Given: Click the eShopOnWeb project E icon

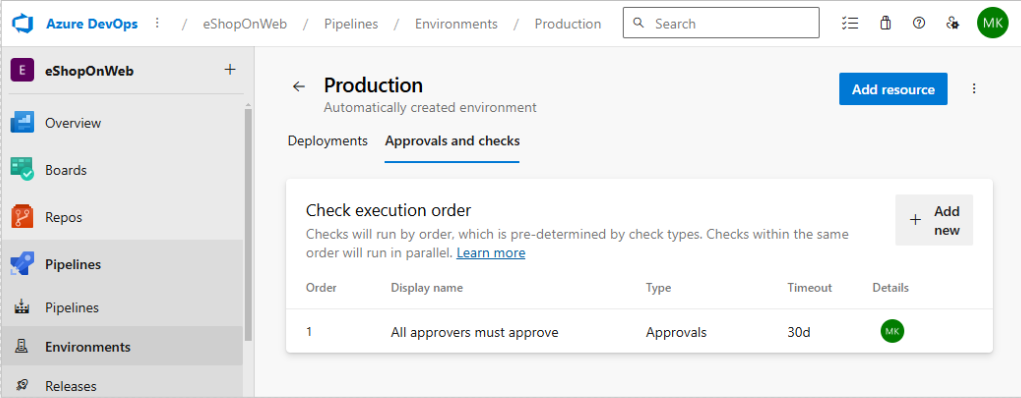Looking at the screenshot, I should click(23, 70).
